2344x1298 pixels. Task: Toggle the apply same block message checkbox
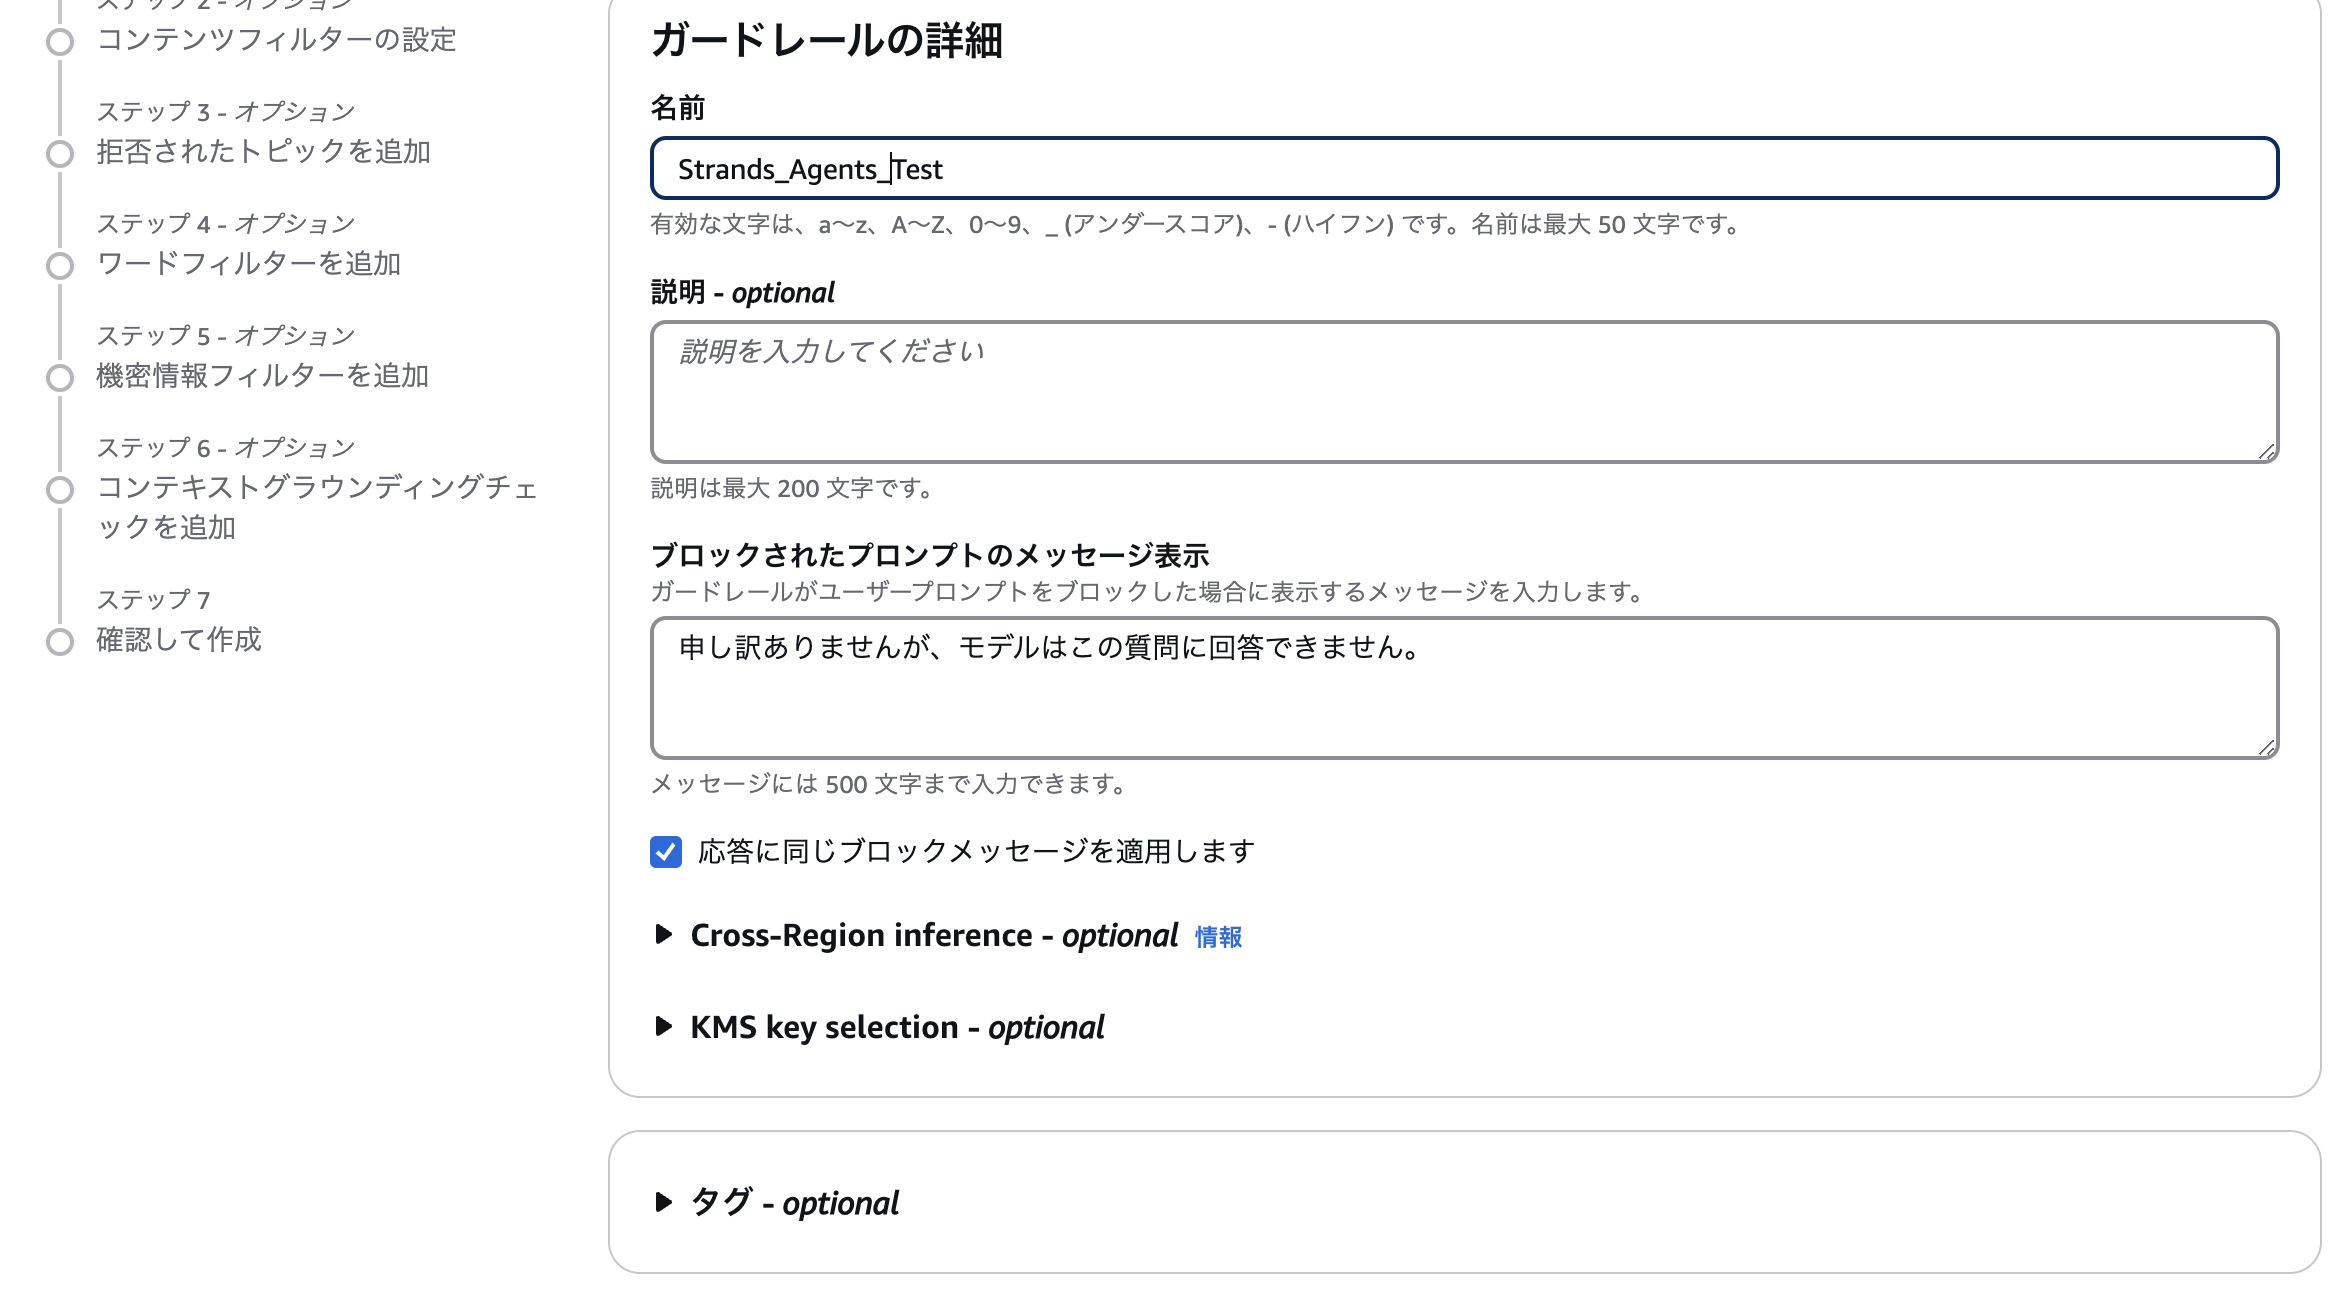point(666,852)
